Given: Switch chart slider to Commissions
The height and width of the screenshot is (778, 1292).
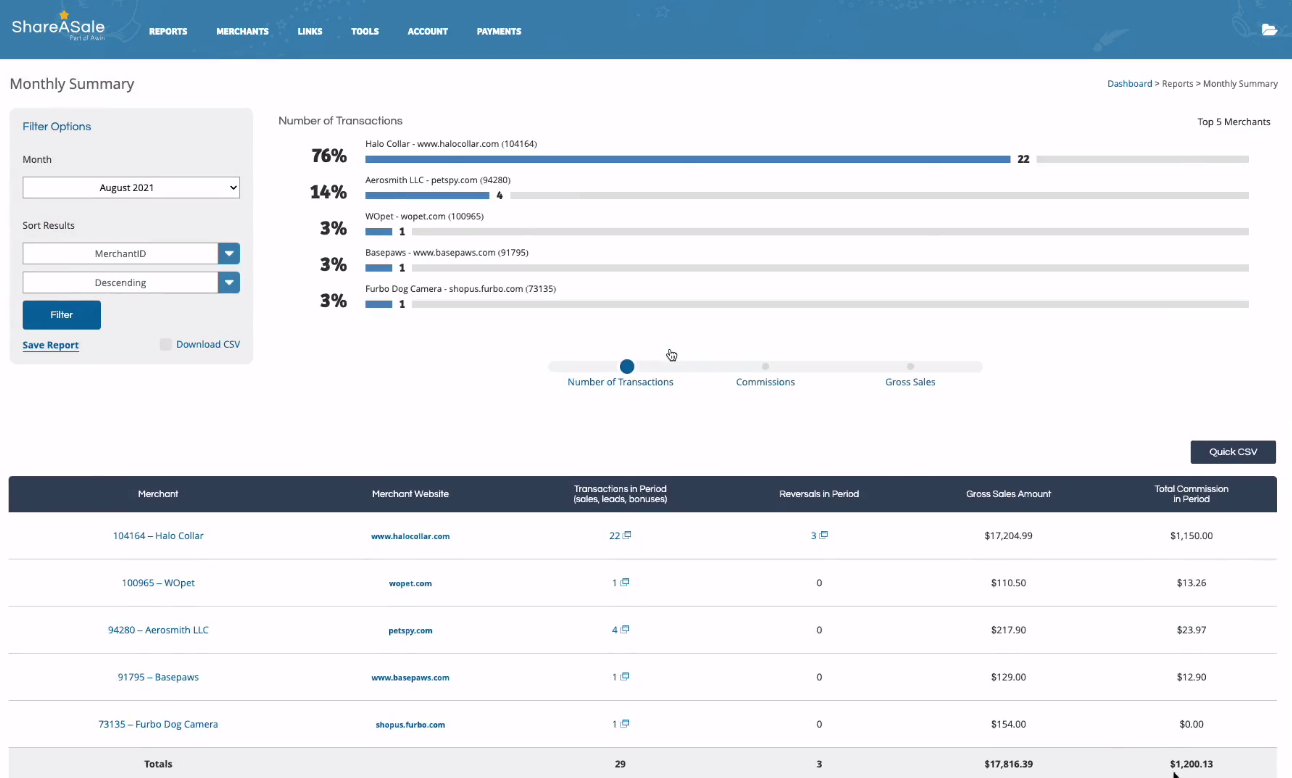Looking at the screenshot, I should pos(765,367).
